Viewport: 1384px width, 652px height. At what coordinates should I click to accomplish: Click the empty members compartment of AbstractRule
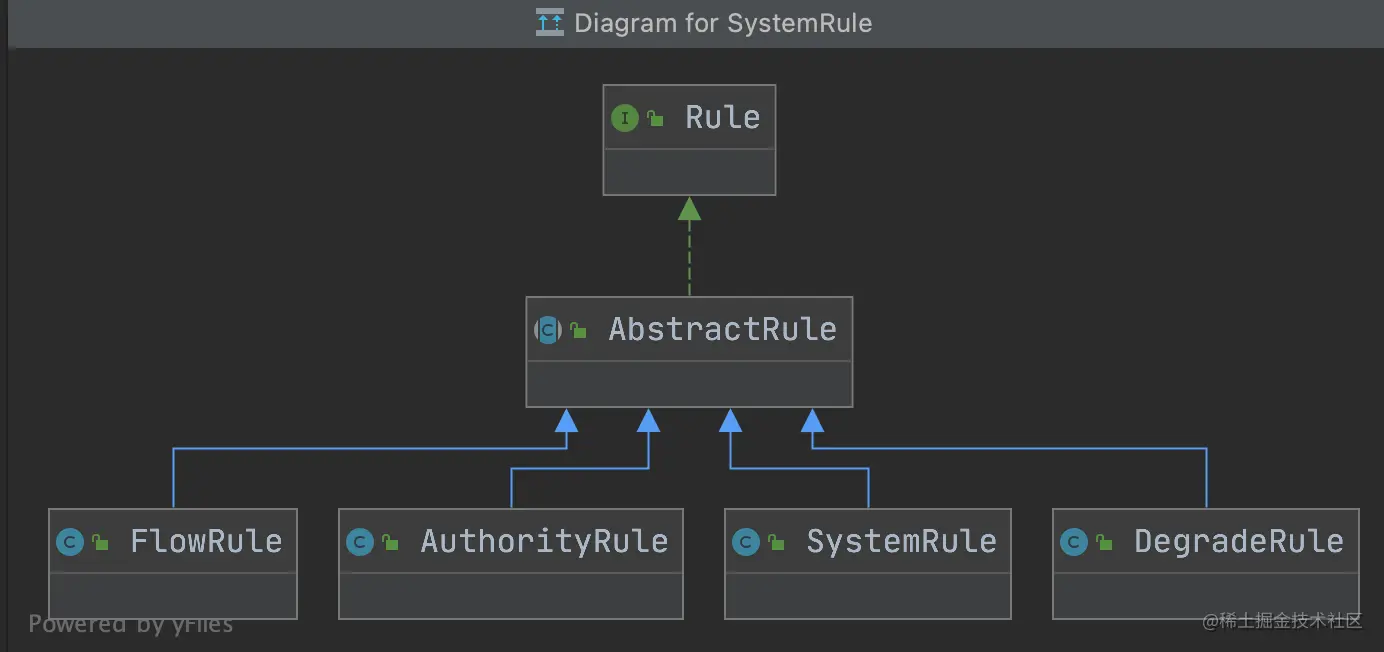coord(689,384)
